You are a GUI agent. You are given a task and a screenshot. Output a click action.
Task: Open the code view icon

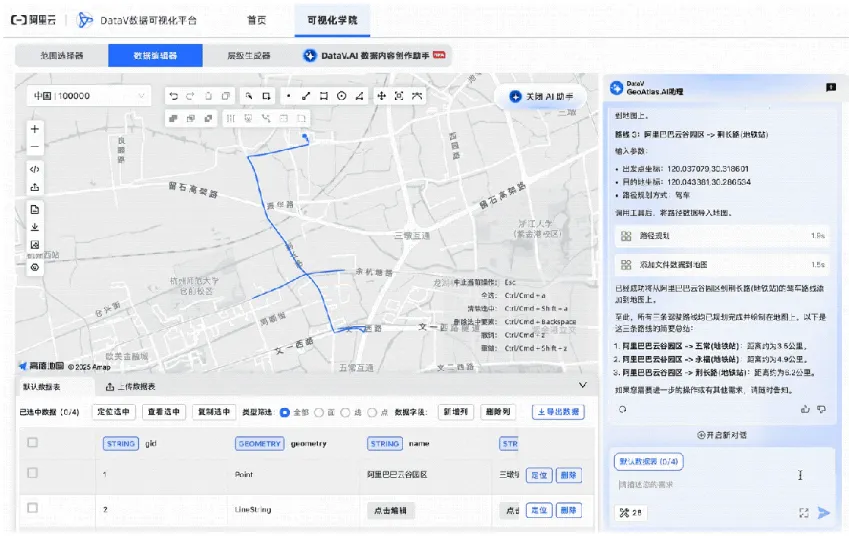[35, 169]
